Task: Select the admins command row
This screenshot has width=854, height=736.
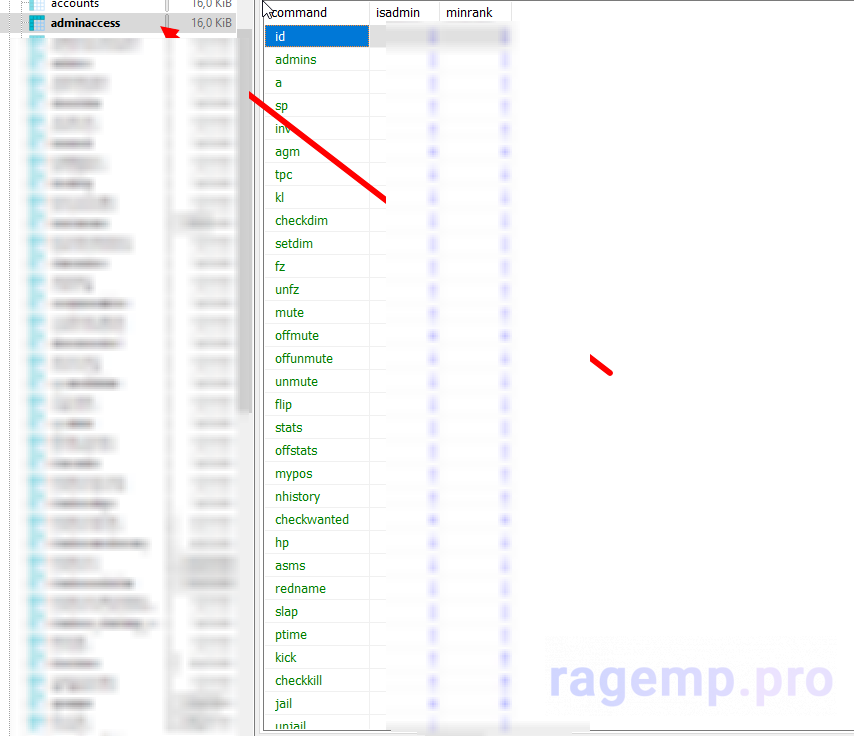Action: pos(296,59)
